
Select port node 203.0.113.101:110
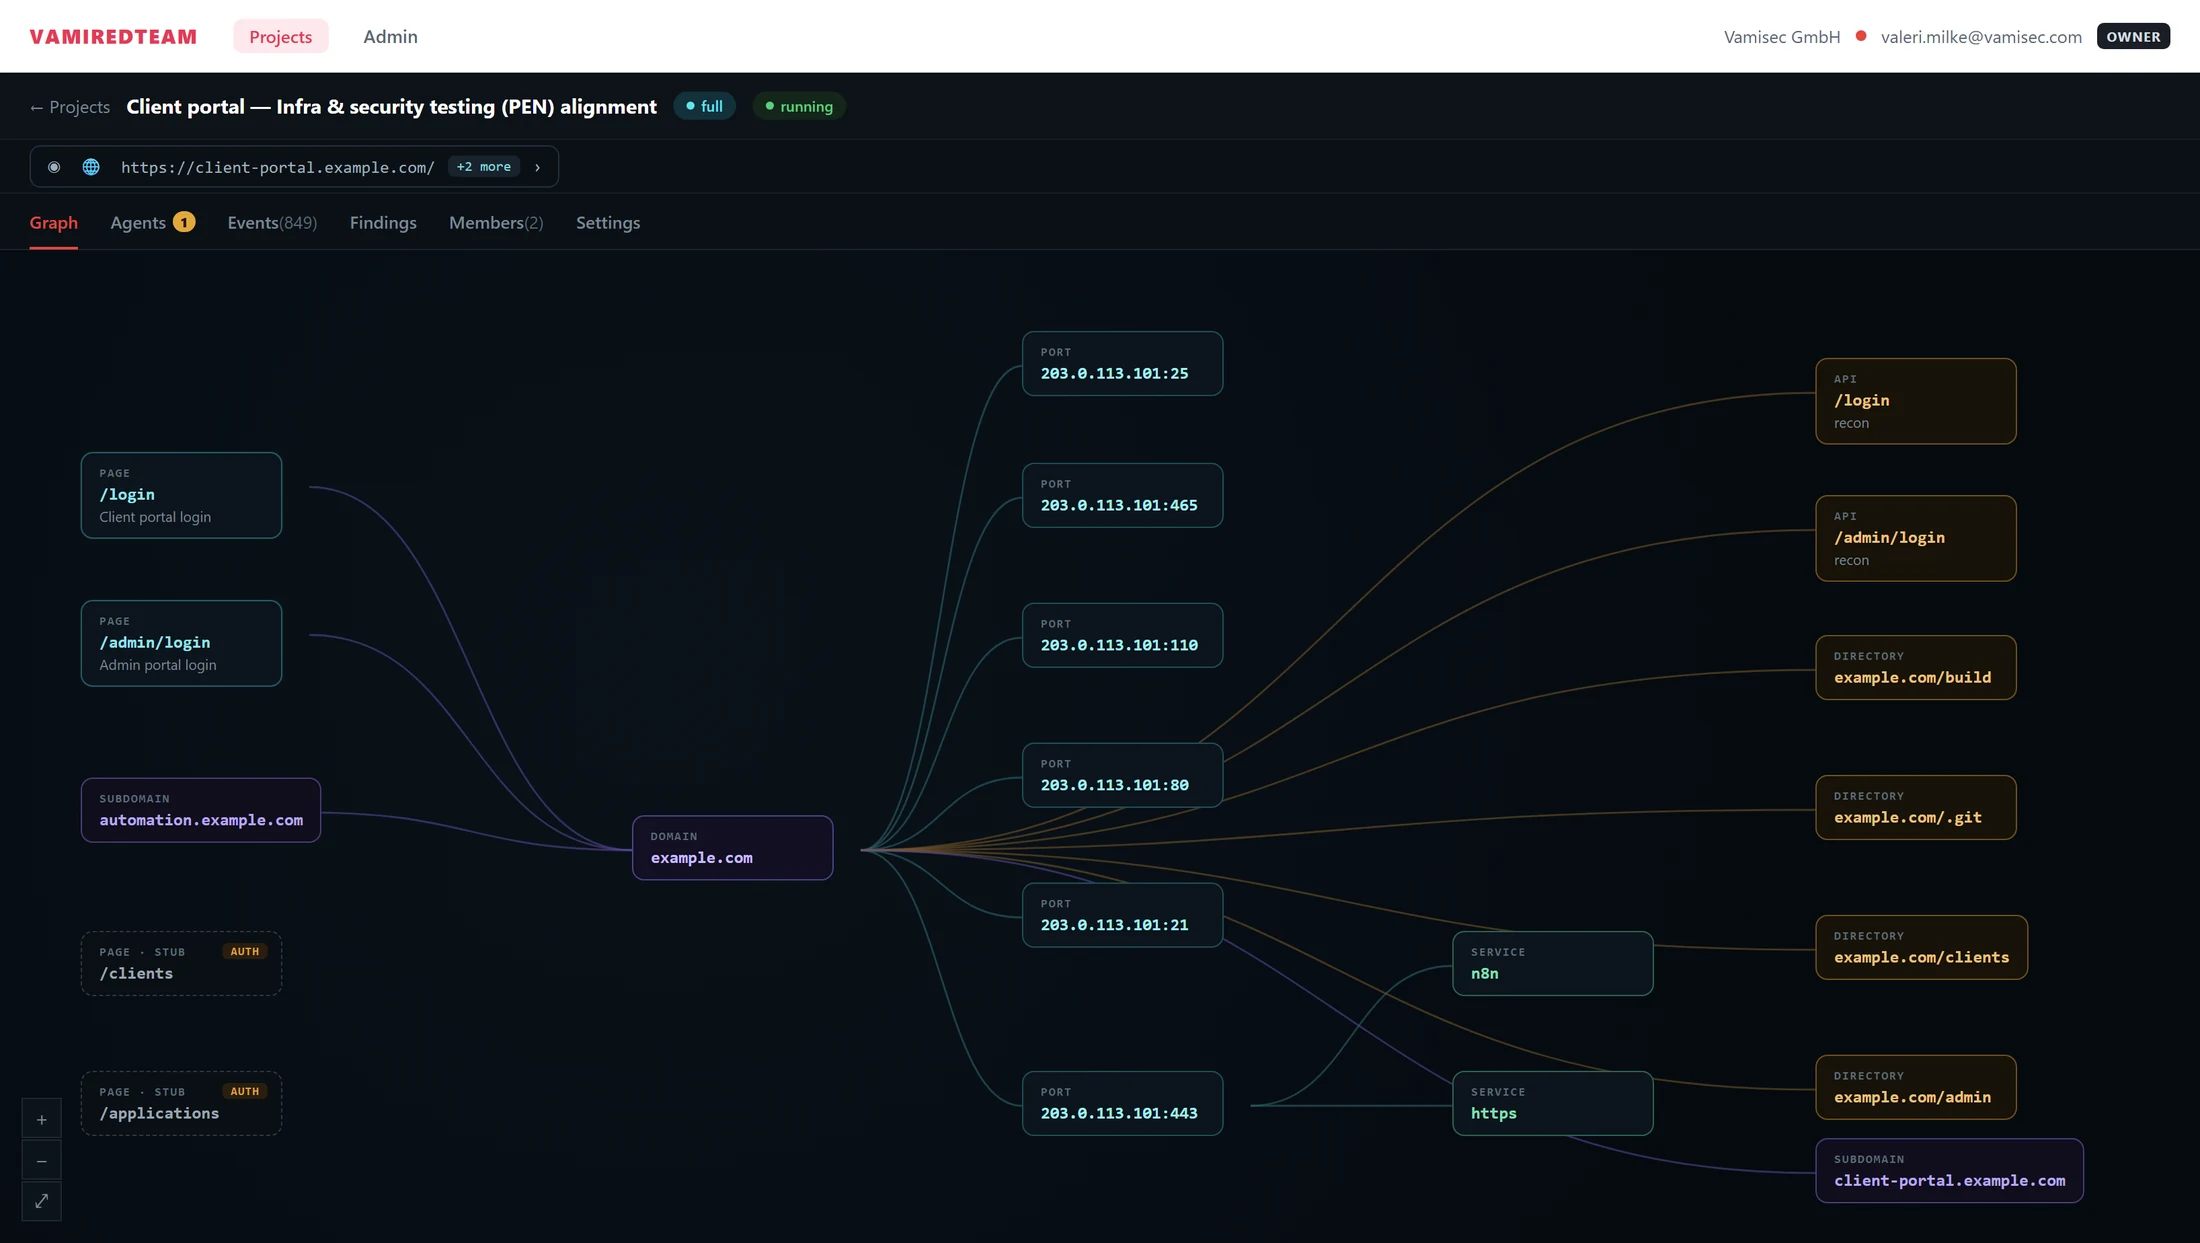(x=1122, y=635)
